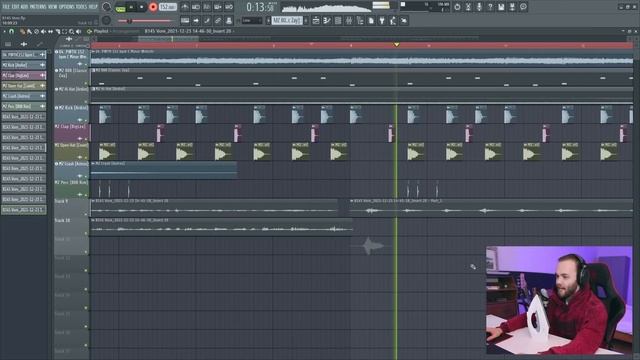Click the play/pause transport button
Image resolution: width=640 pixels, height=360 pixels.
[x=131, y=7]
